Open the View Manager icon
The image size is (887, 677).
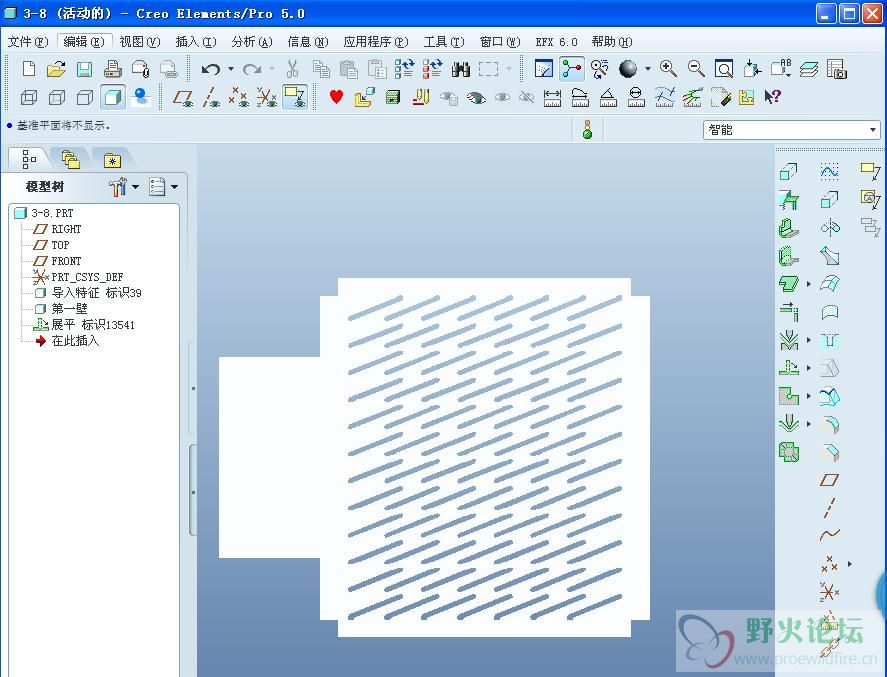pos(837,69)
